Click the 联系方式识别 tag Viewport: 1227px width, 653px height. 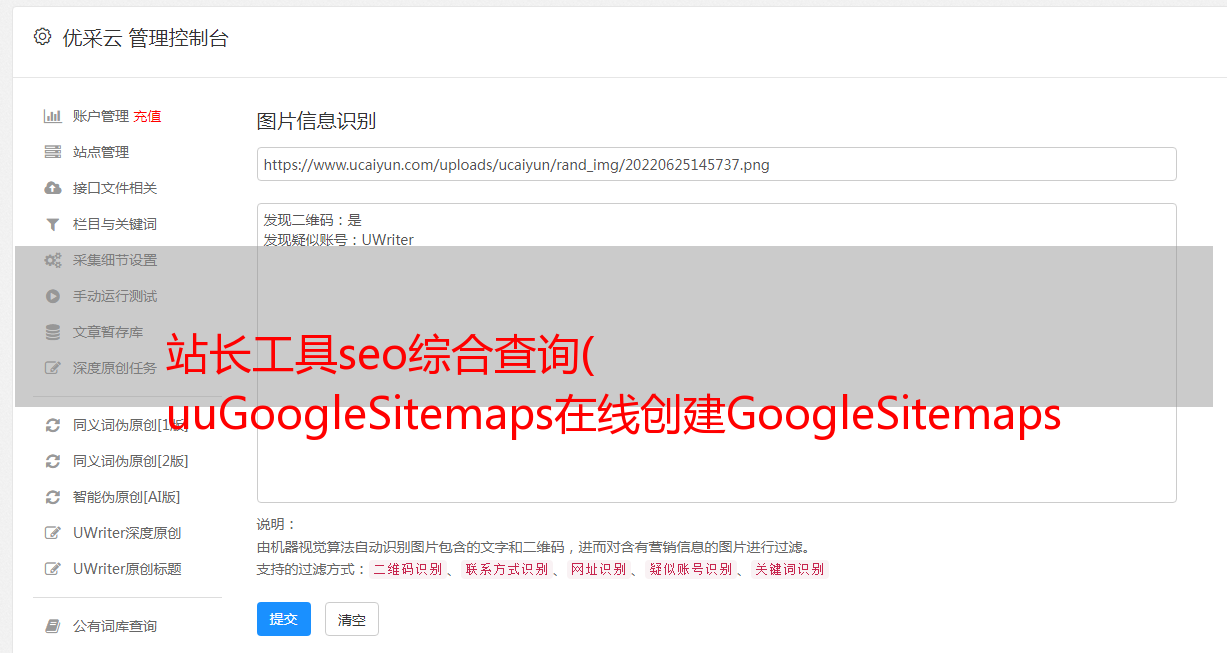click(x=507, y=569)
